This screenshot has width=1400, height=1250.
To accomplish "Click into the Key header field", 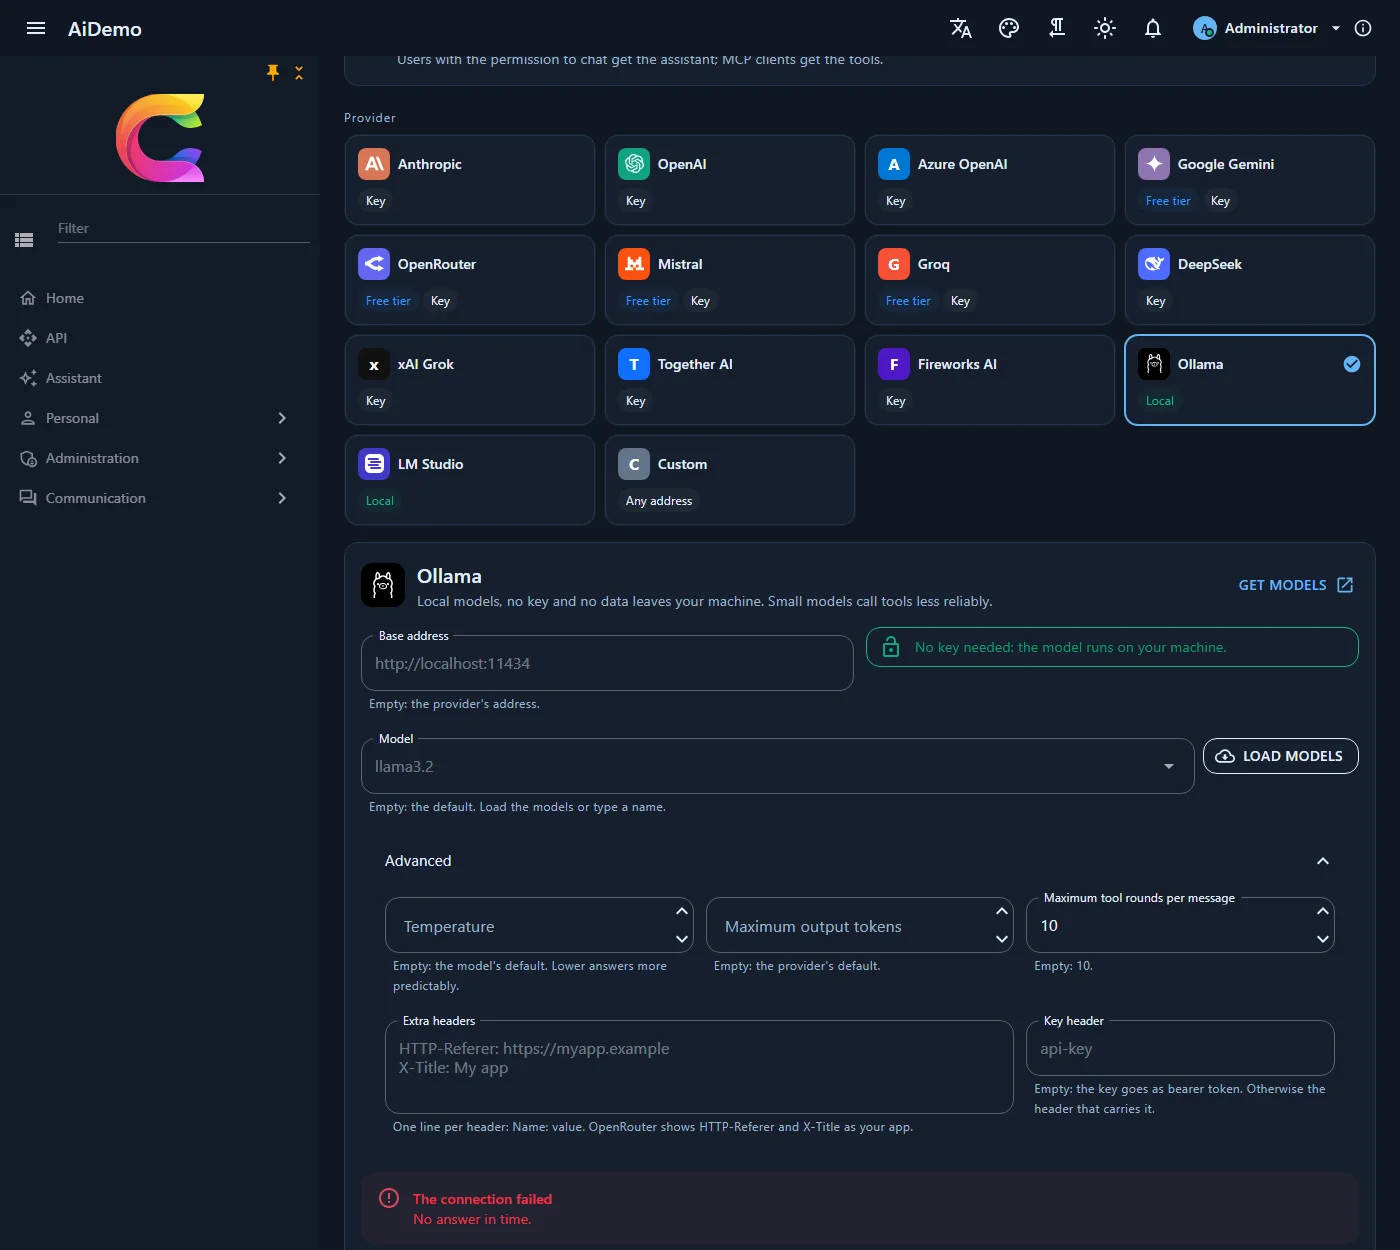I will 1180,1048.
